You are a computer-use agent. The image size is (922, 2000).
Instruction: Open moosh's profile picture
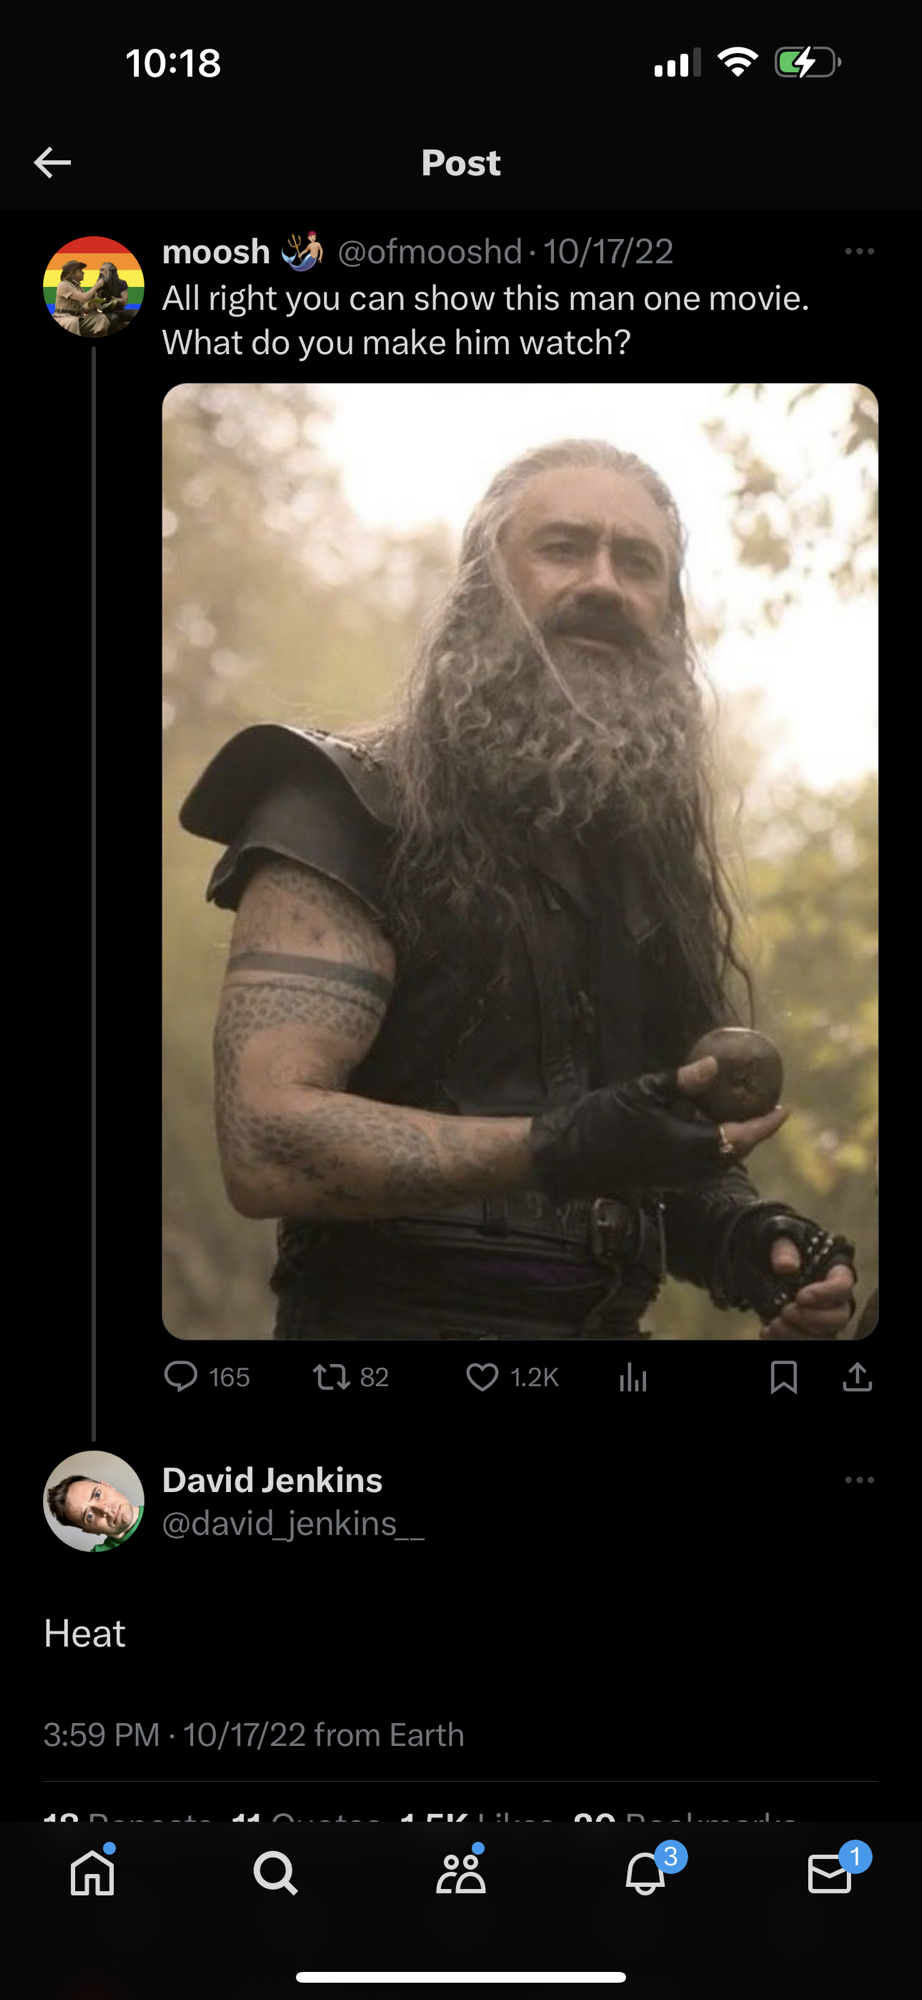(94, 287)
